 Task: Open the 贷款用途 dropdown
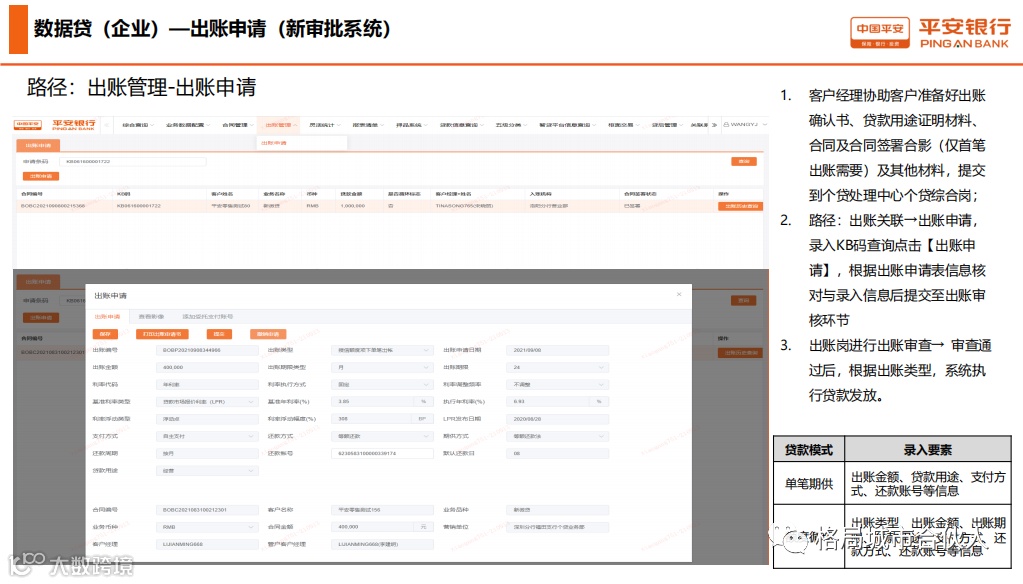pyautogui.click(x=207, y=470)
